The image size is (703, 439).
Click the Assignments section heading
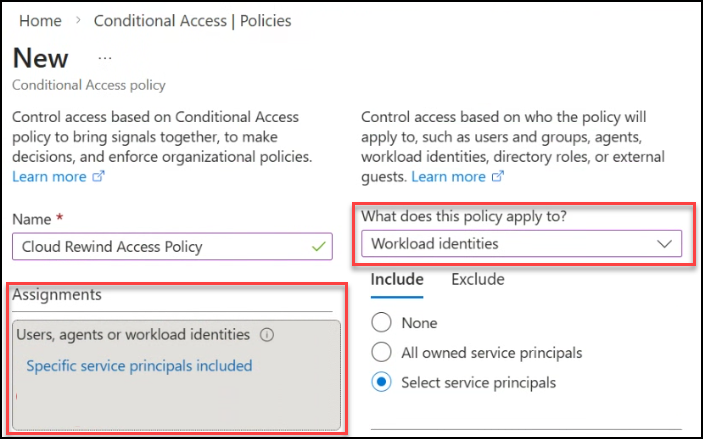point(57,295)
